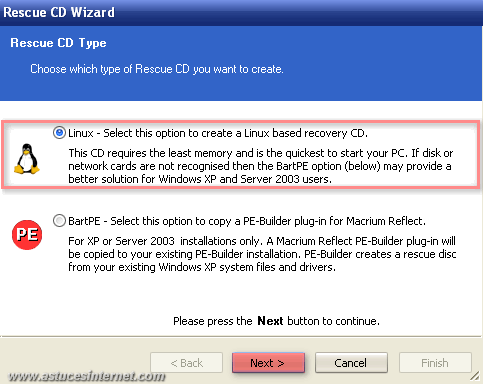Click the window resize grip corner
The height and width of the screenshot is (384, 483).
(475, 377)
